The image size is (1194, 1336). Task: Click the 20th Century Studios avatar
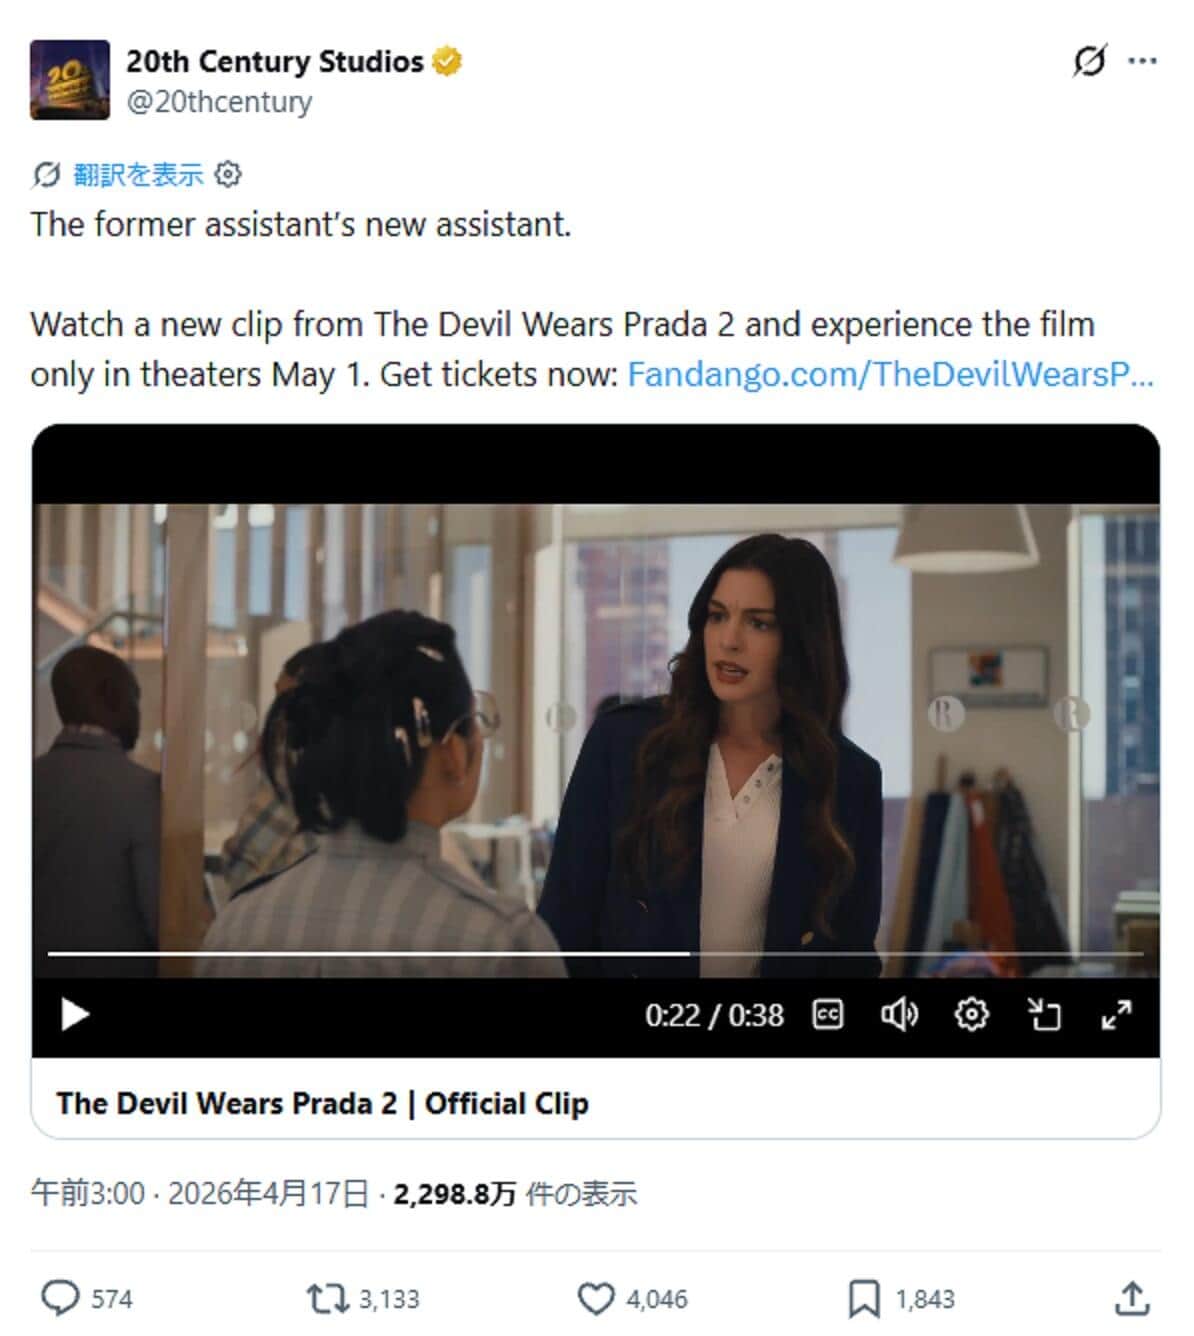70,80
